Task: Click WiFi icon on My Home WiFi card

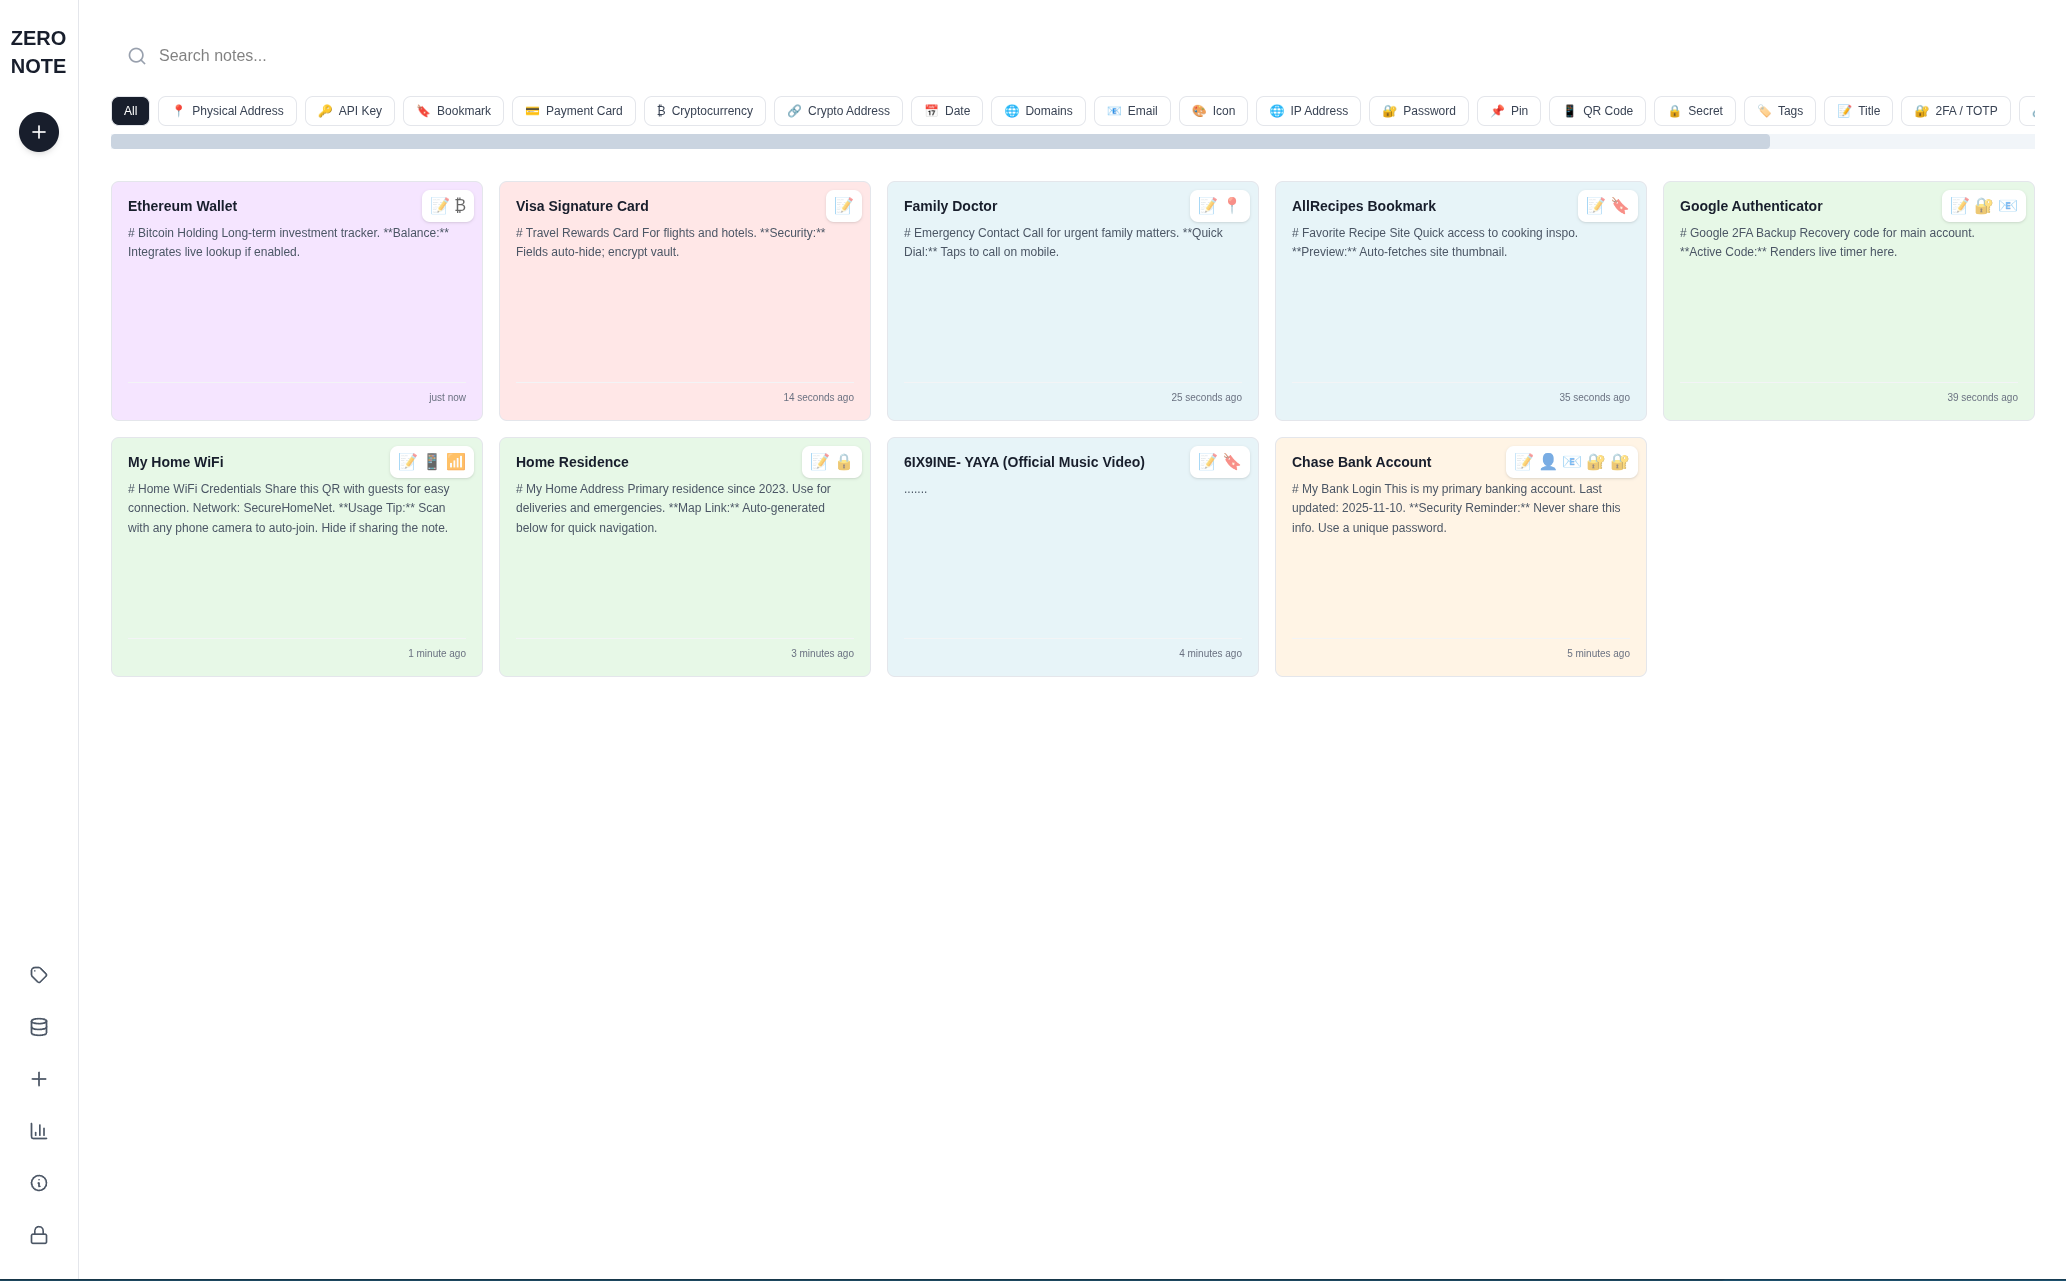Action: [456, 462]
